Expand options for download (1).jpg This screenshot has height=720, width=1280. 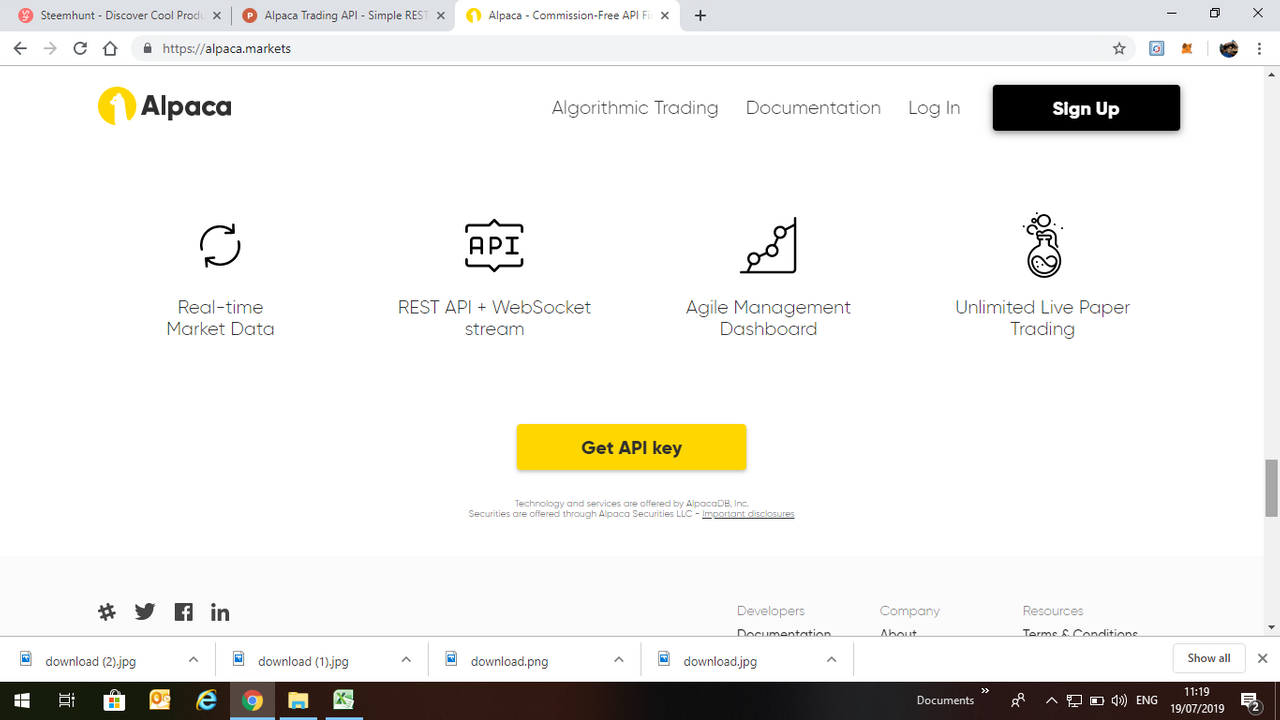coord(406,660)
